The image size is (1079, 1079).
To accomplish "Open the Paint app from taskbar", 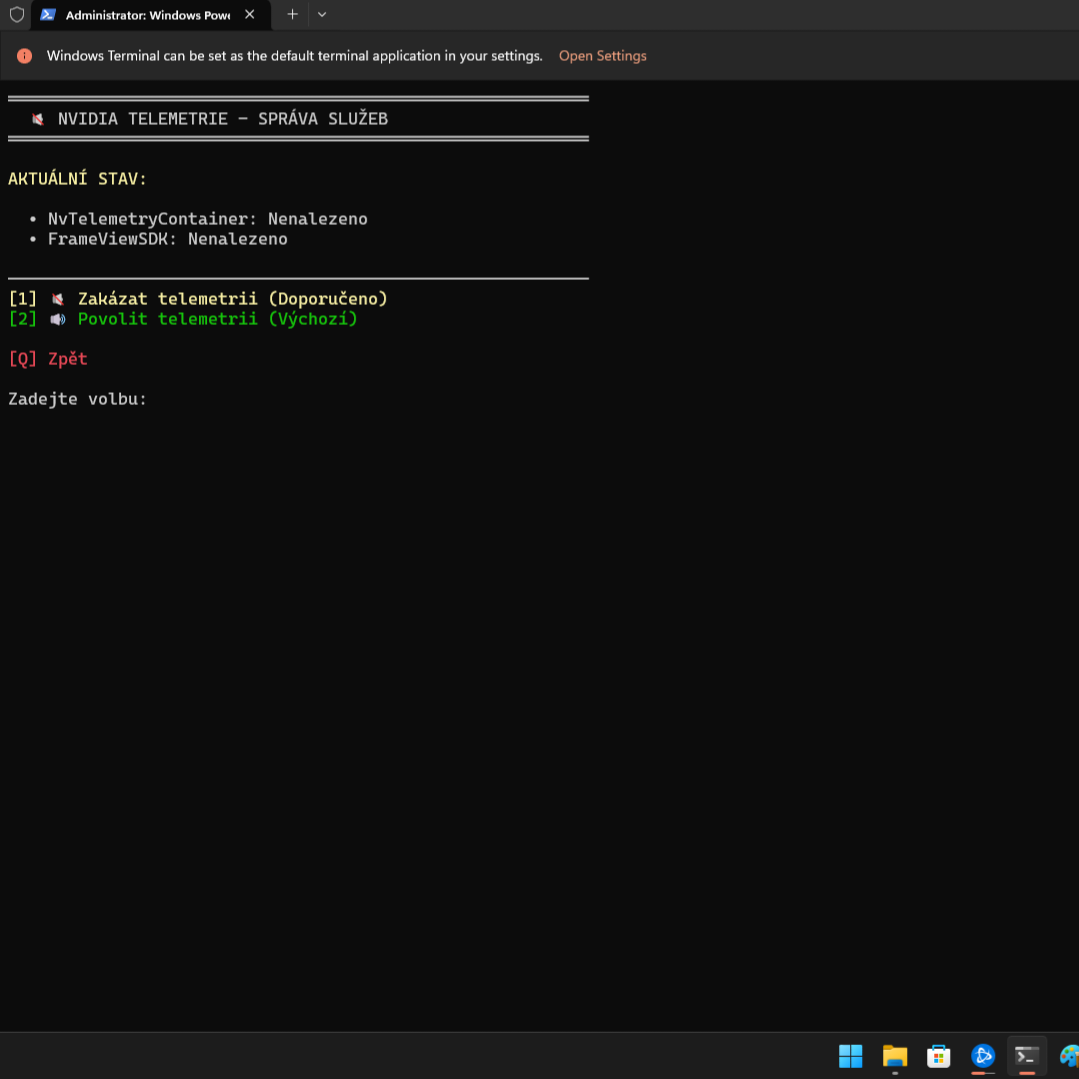I will pos(1068,1056).
